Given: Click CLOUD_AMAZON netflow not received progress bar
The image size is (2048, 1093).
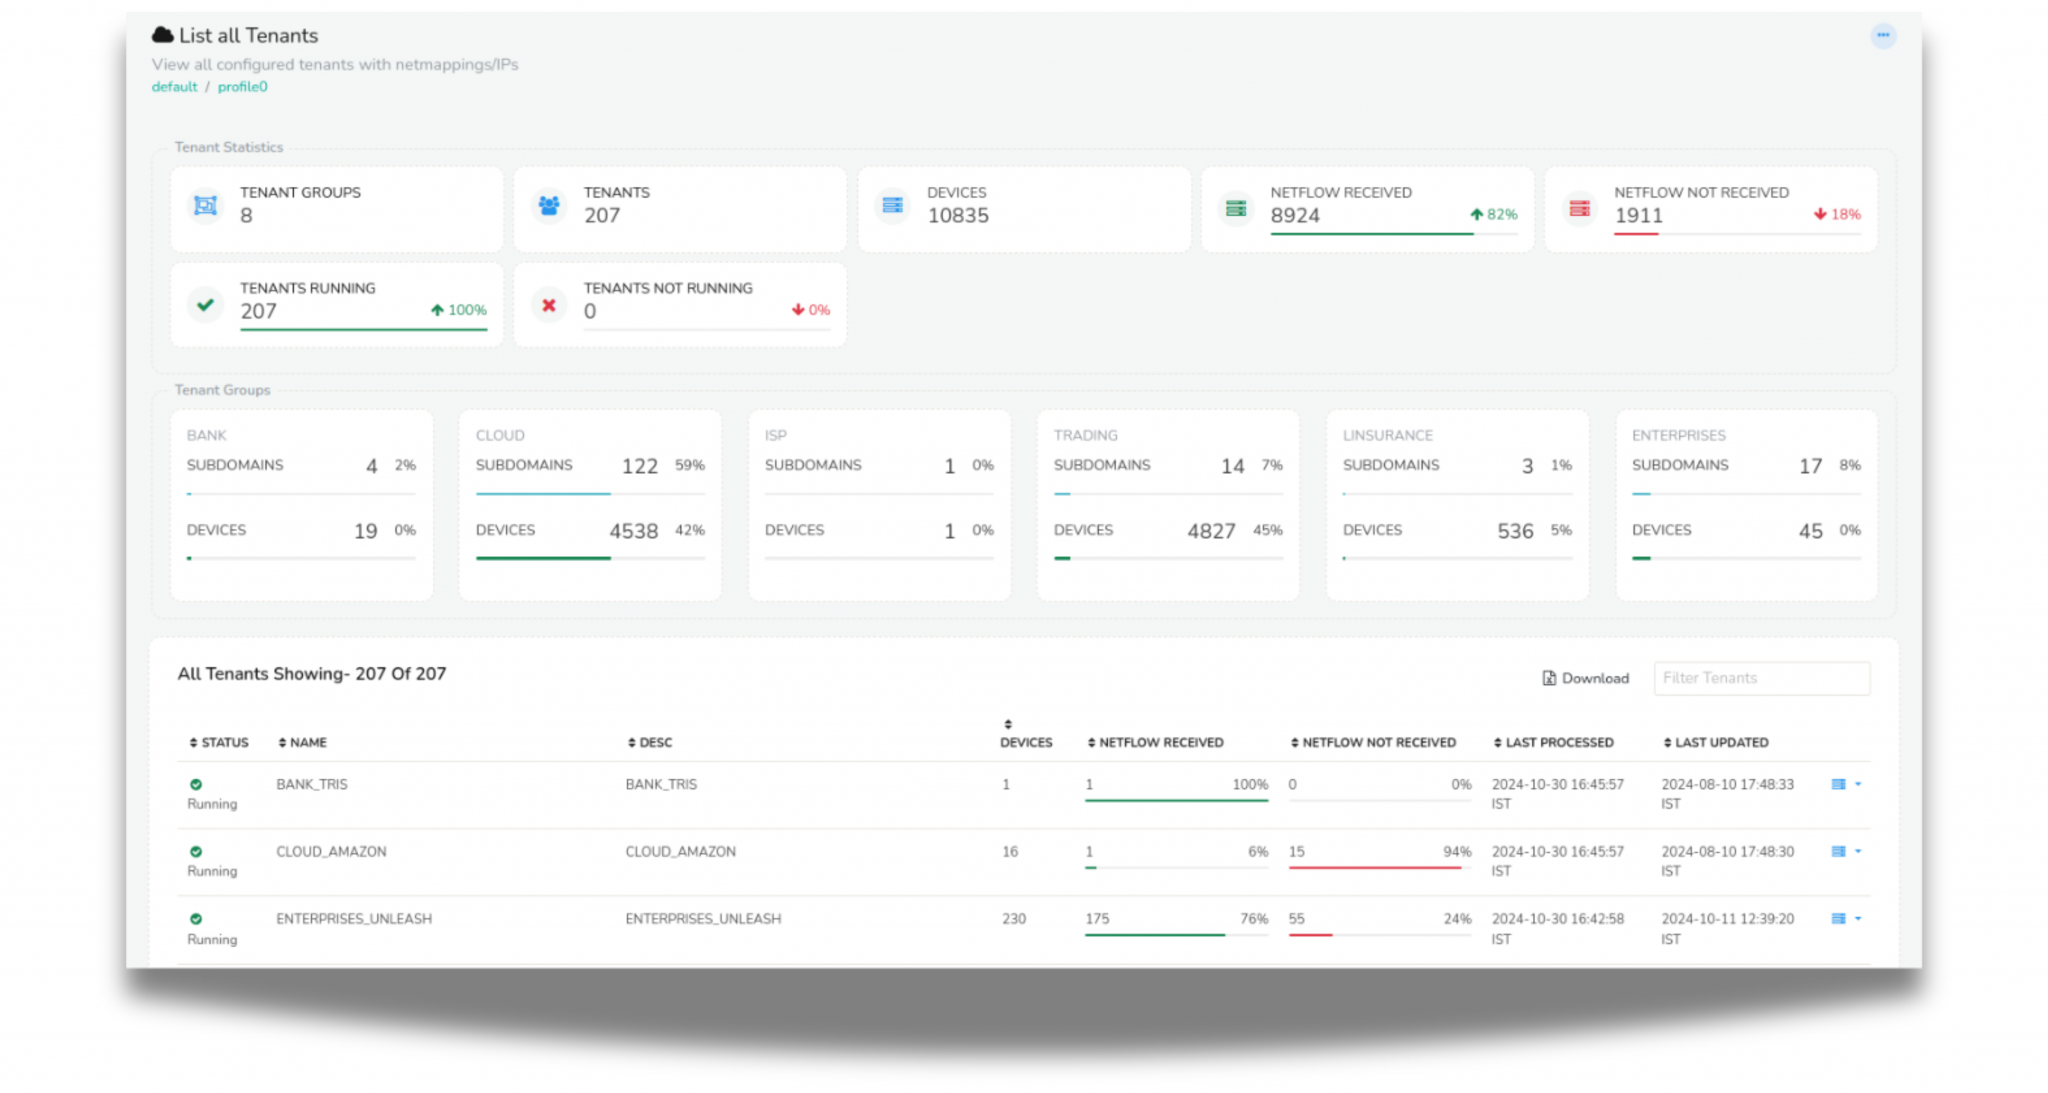Looking at the screenshot, I should point(1380,868).
